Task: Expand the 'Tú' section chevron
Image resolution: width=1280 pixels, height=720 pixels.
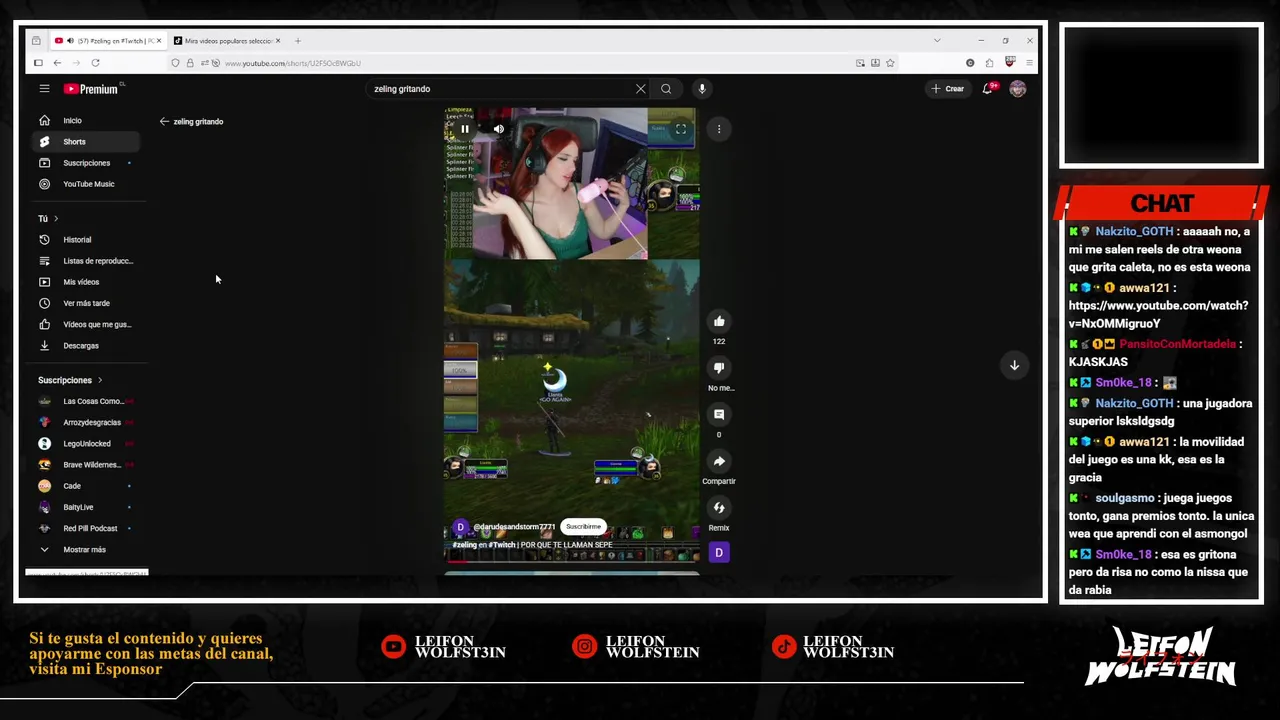Action: [56, 218]
